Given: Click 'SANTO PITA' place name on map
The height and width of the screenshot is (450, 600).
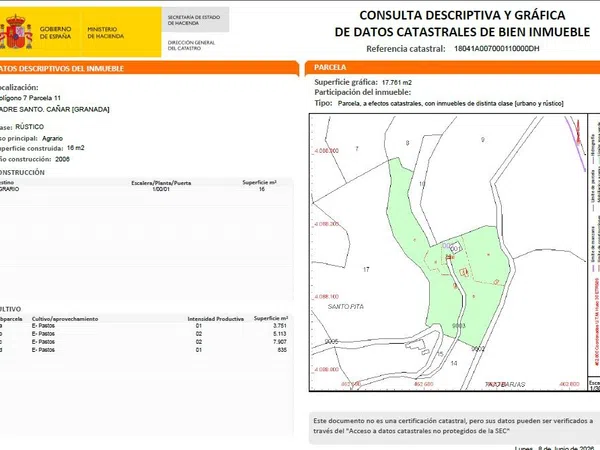Looking at the screenshot, I should (x=346, y=307).
